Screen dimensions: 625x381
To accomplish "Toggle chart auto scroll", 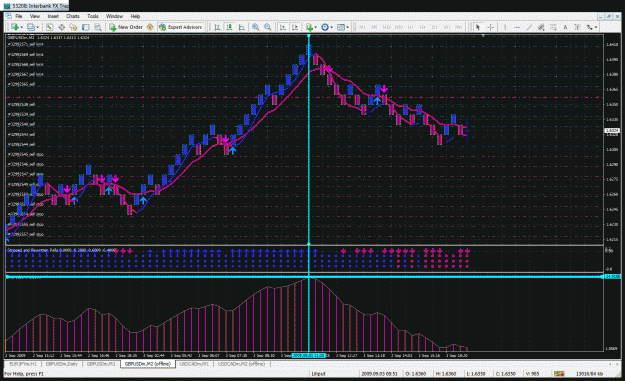I will pos(282,27).
